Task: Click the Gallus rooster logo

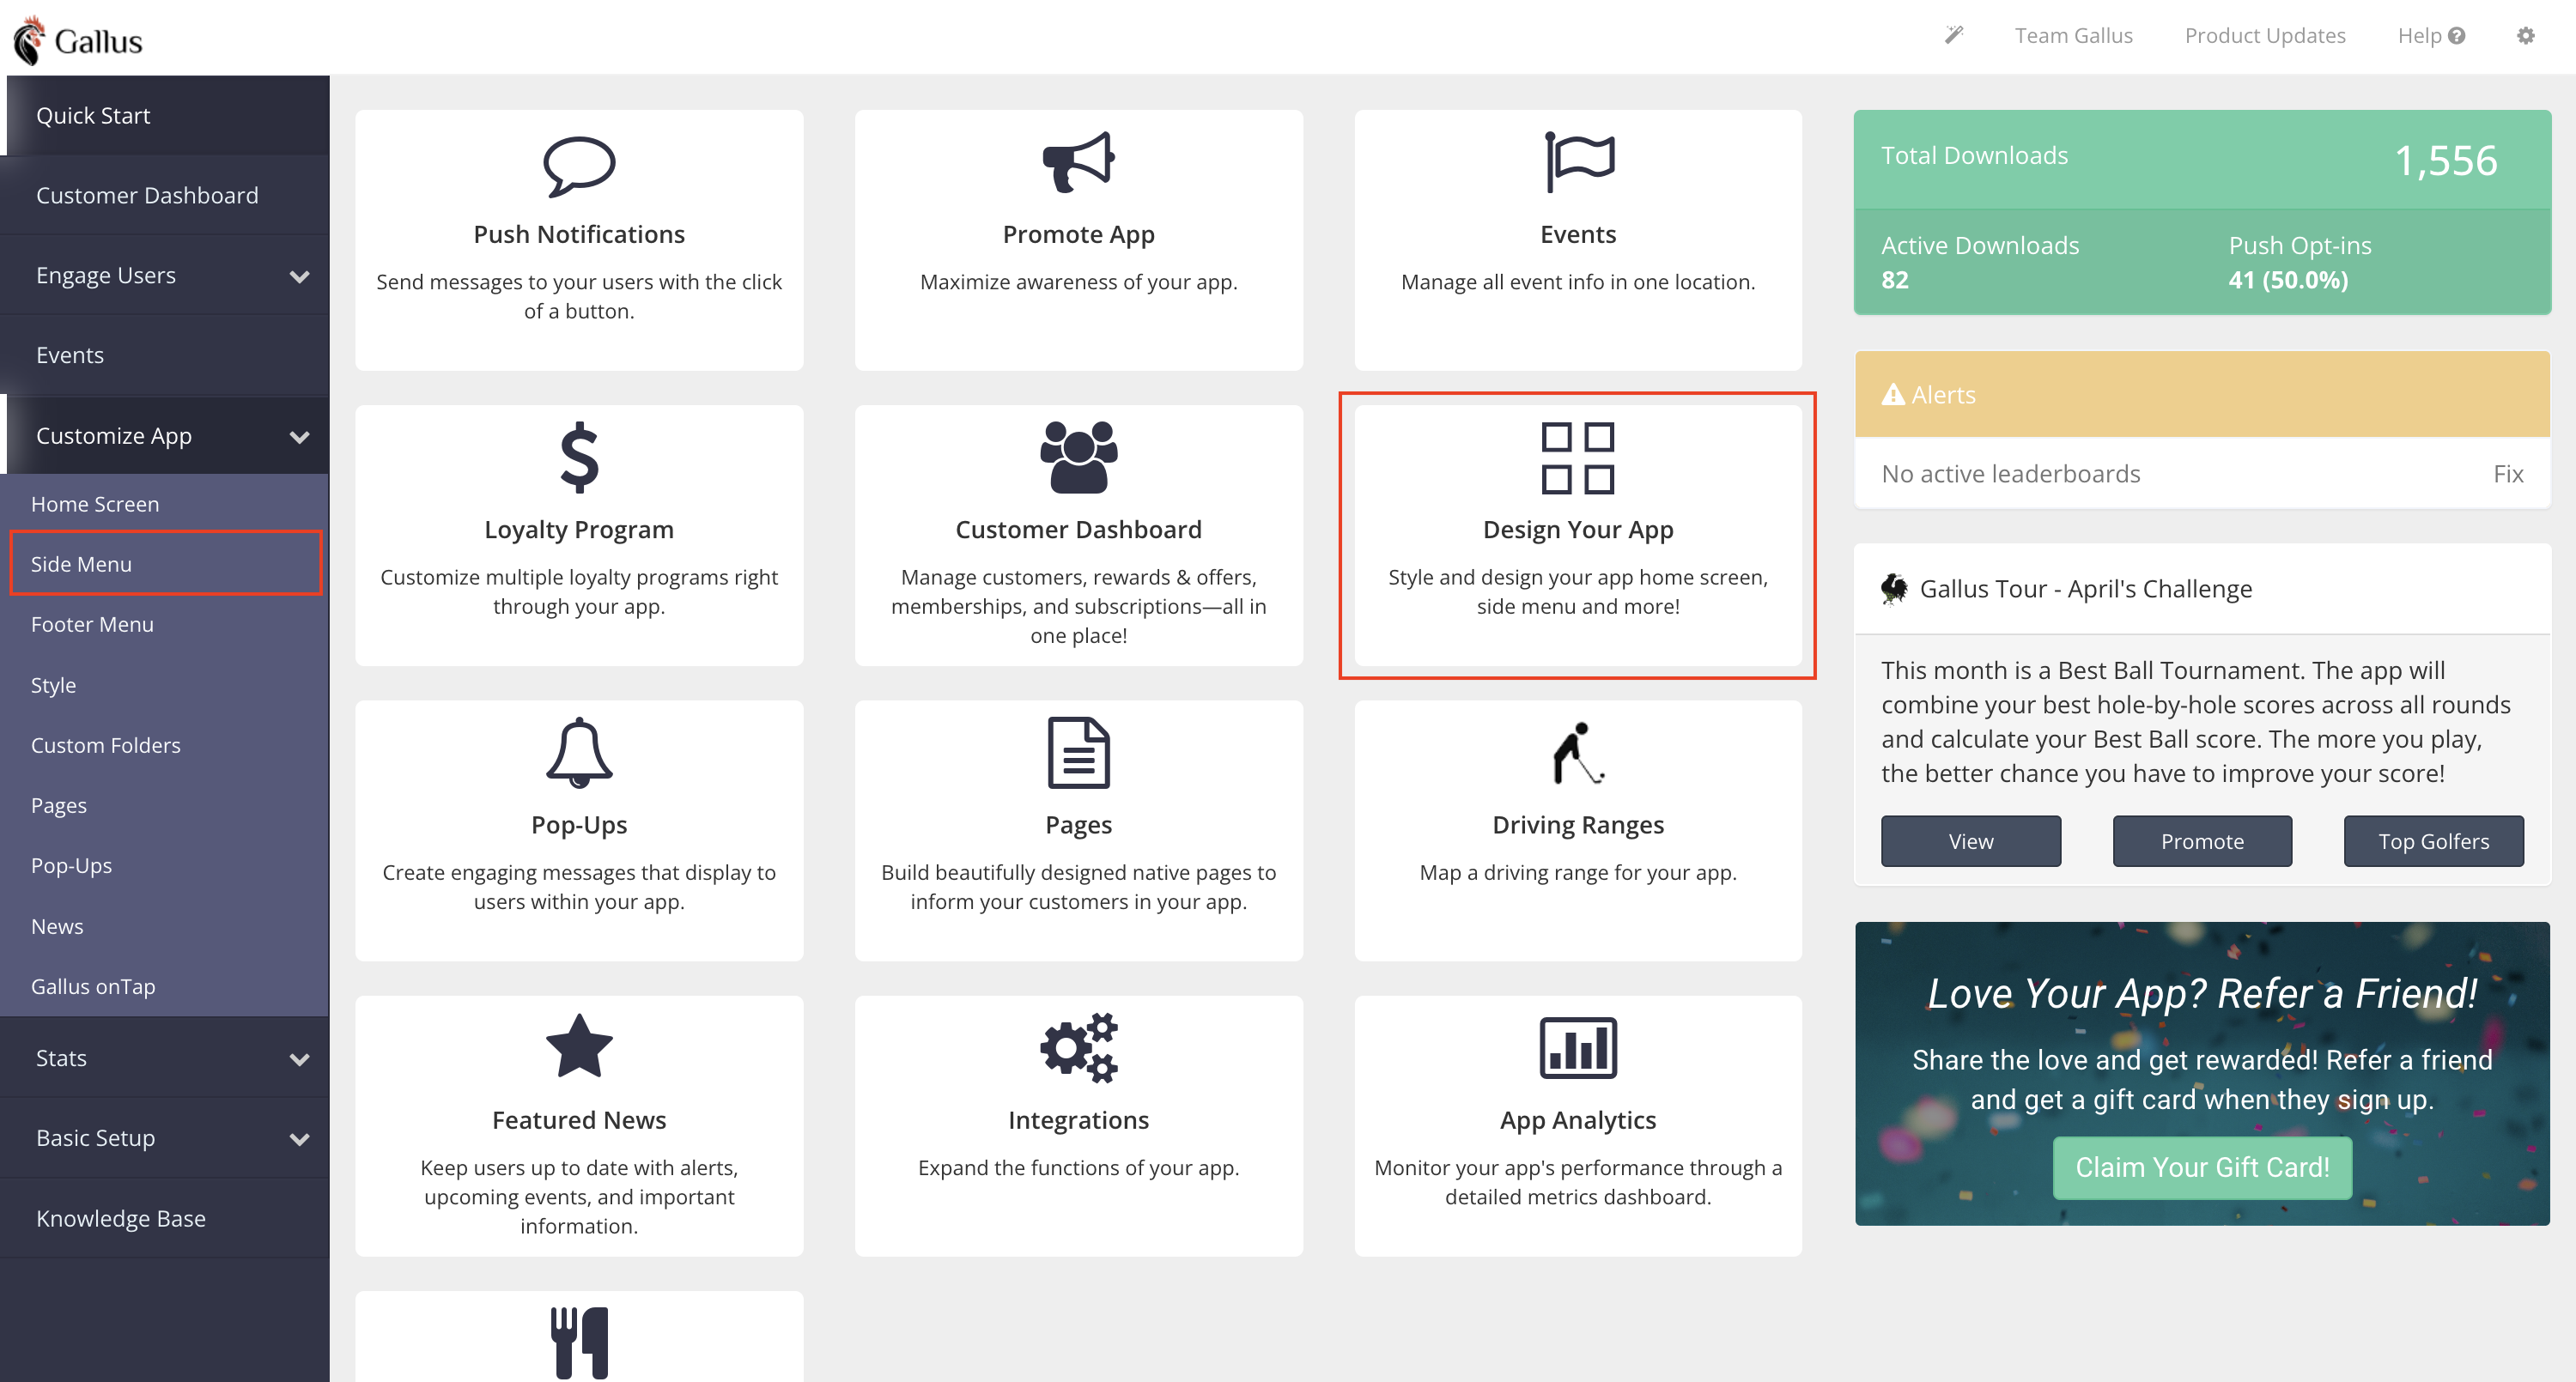Action: [x=77, y=40]
